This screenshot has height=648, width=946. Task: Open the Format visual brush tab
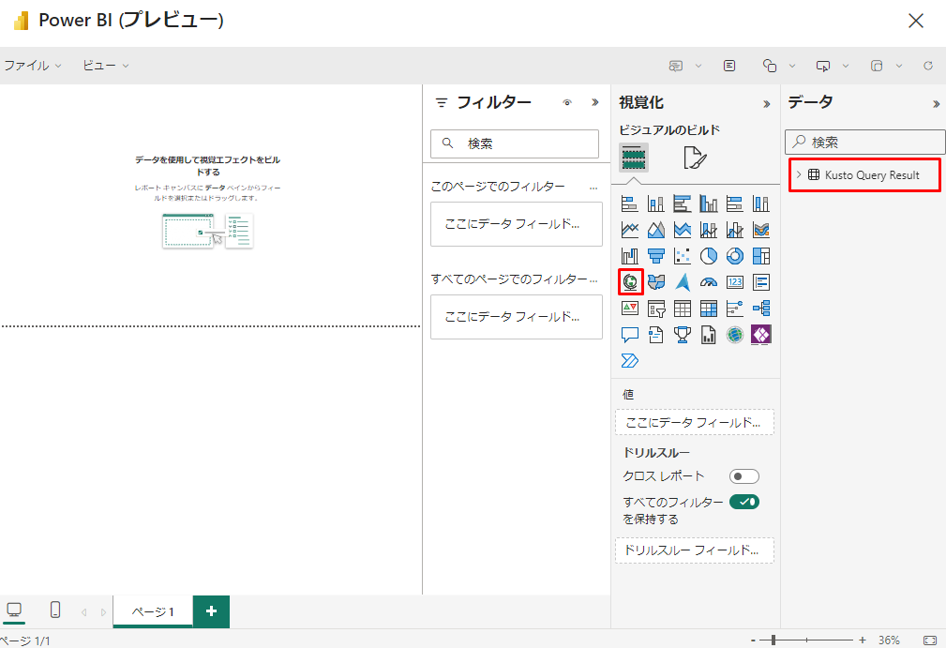click(694, 157)
